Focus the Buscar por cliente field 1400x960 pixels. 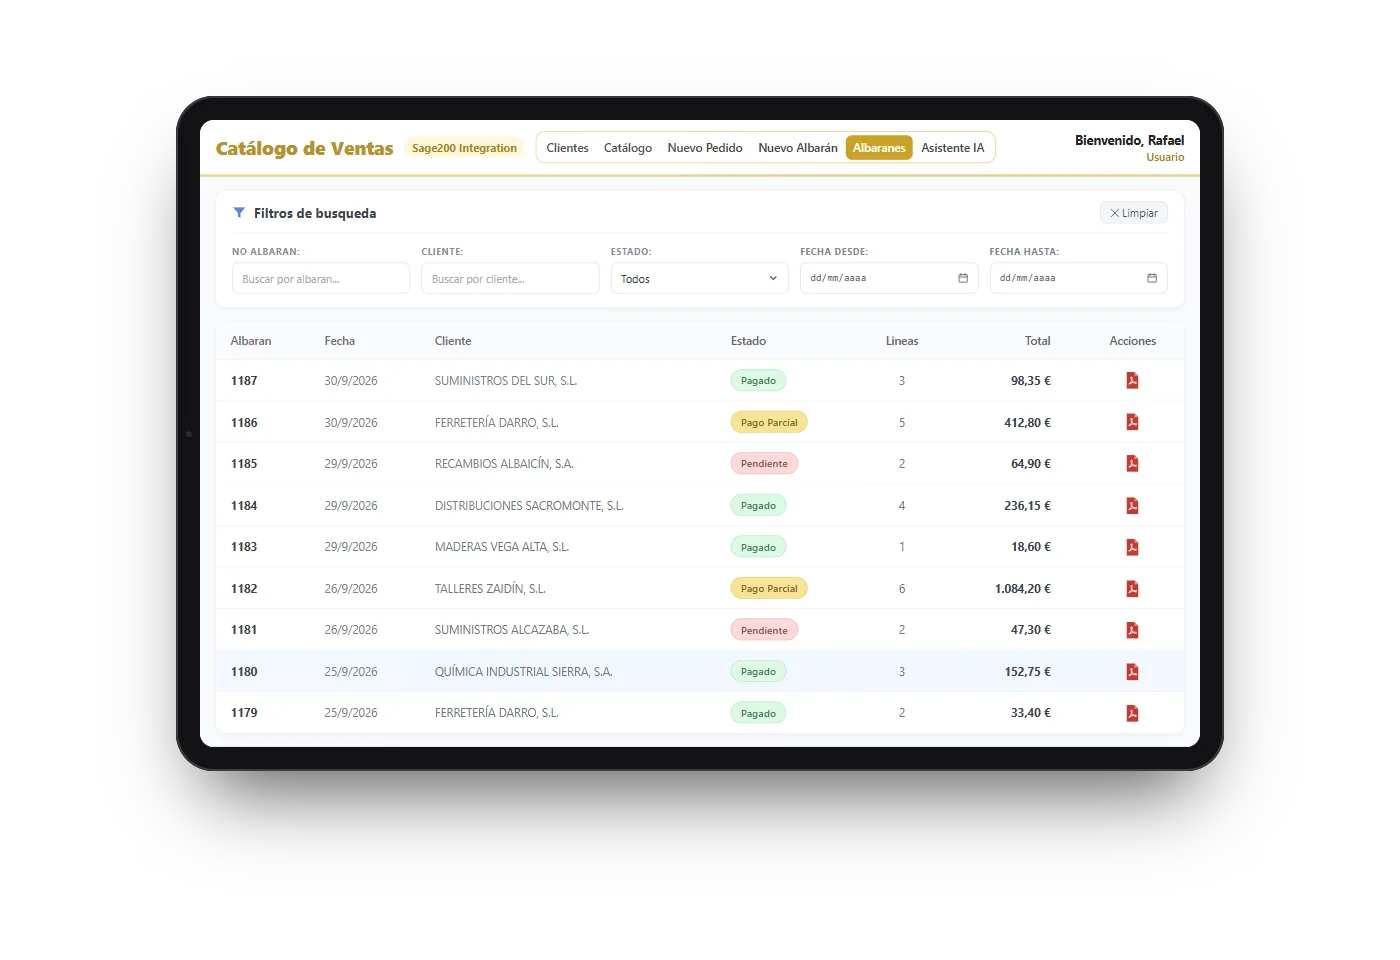510,278
